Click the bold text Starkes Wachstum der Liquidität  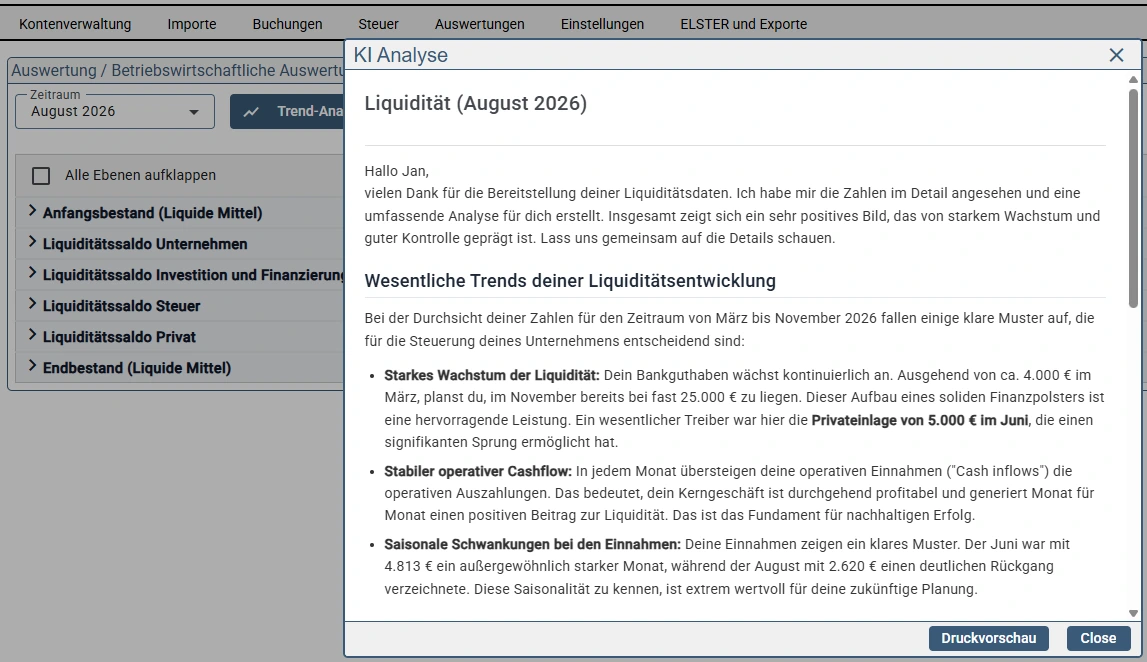pyautogui.click(x=492, y=375)
